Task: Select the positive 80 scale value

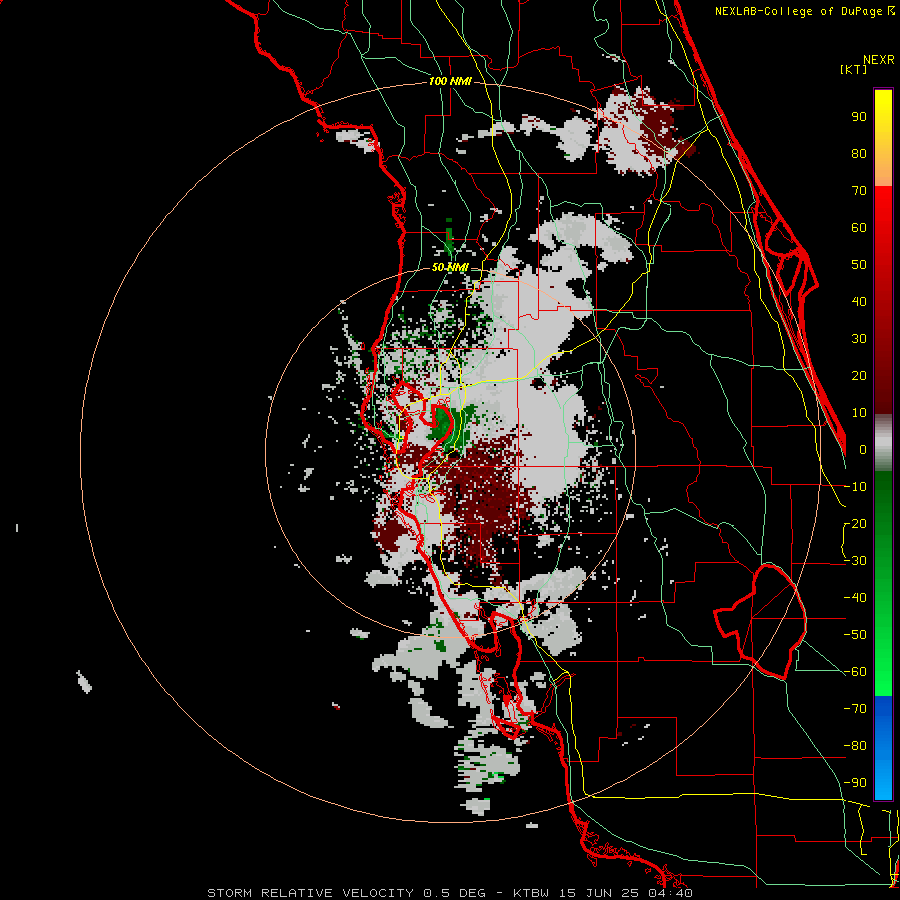Action: (859, 153)
